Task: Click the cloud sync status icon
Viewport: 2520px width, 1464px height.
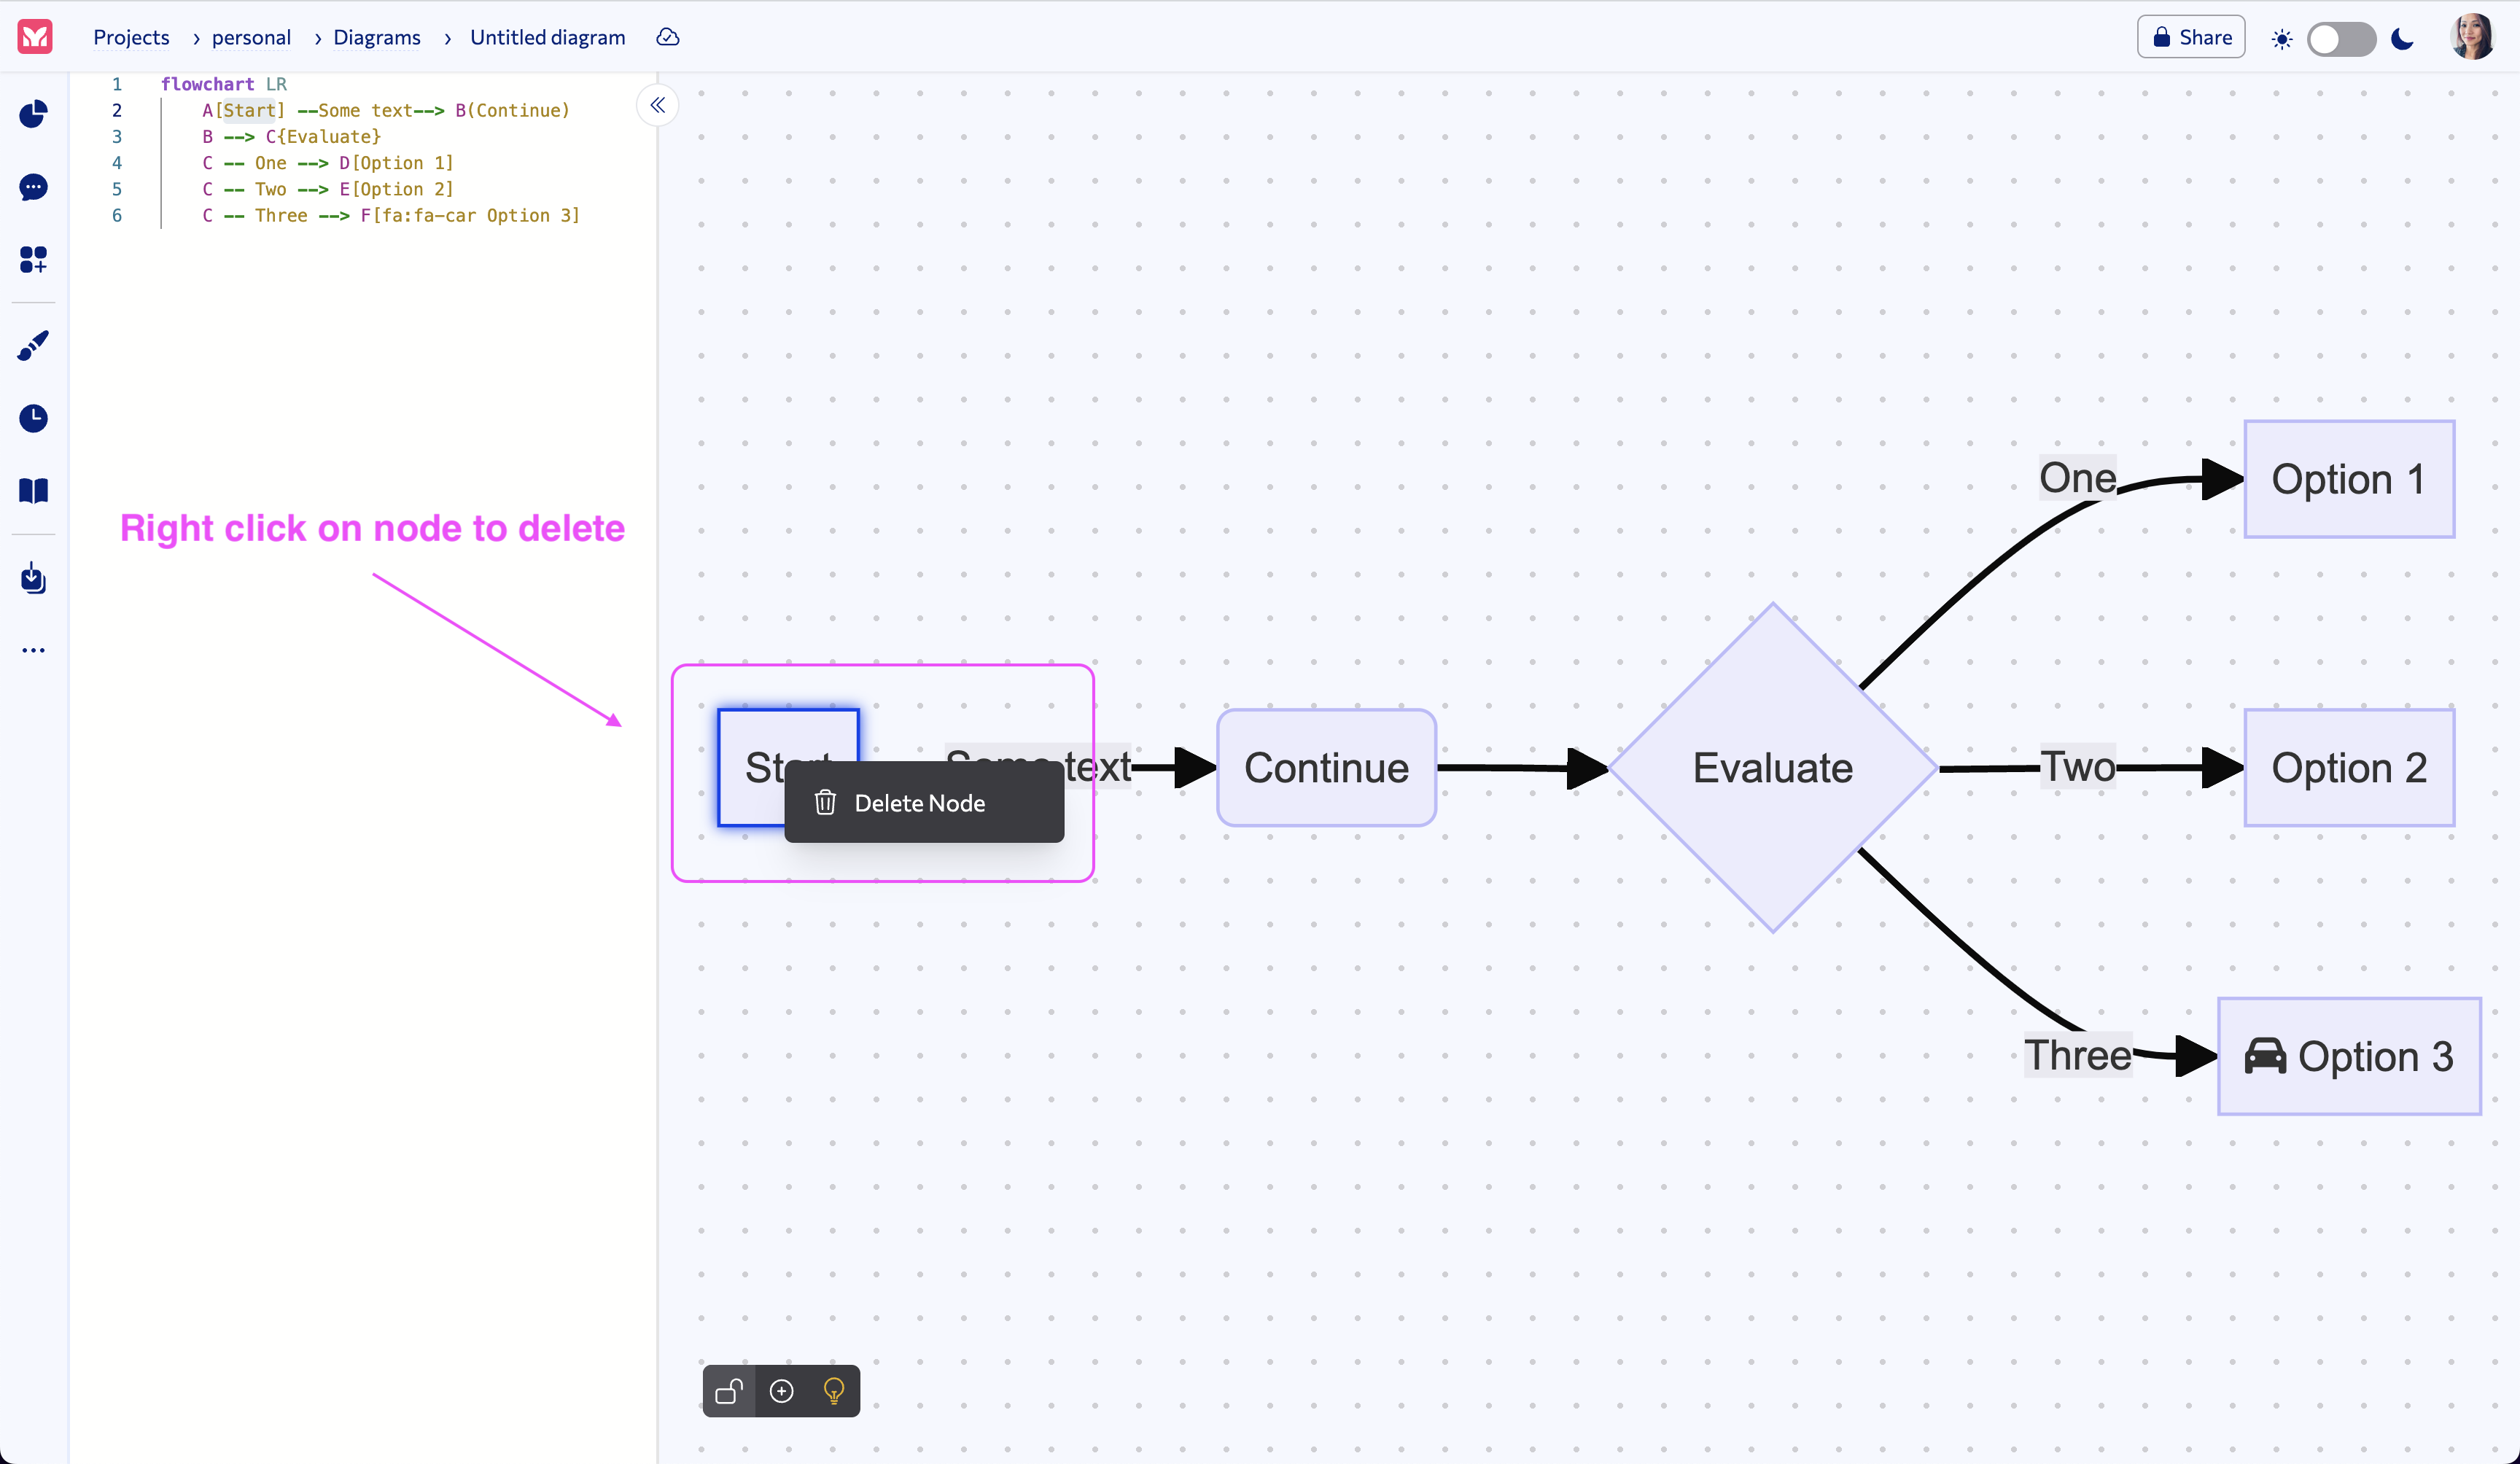Action: click(x=667, y=37)
